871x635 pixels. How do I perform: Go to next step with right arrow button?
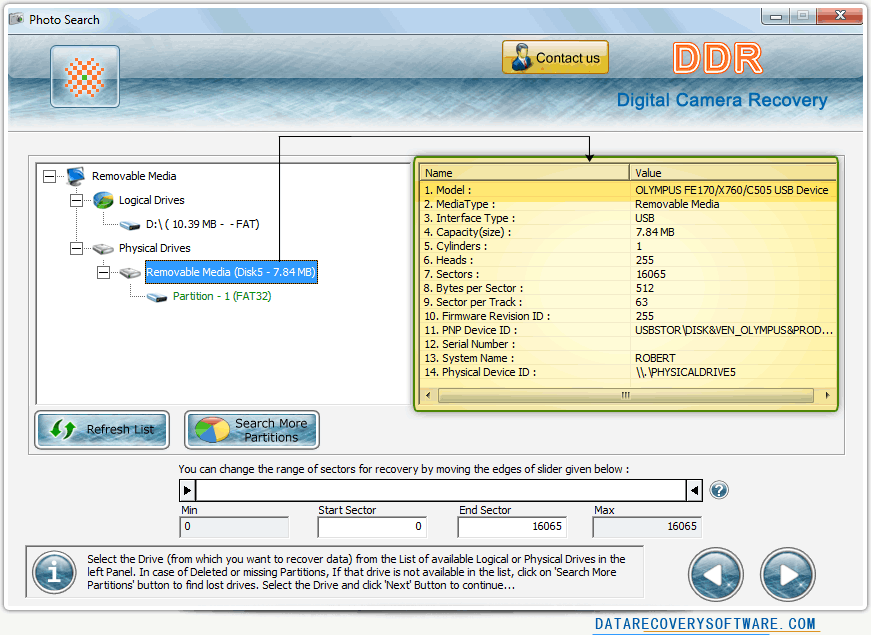[788, 574]
